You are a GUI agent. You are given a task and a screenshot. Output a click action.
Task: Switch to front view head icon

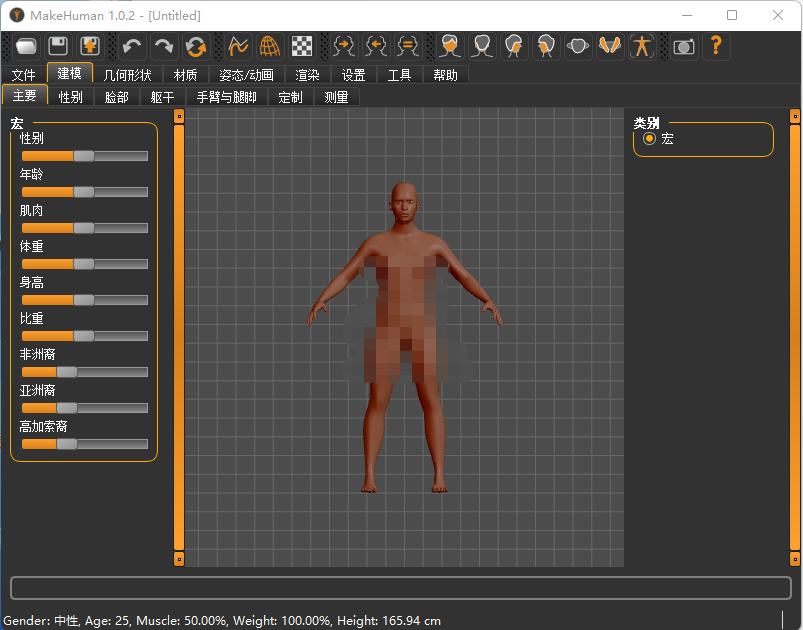pos(450,47)
